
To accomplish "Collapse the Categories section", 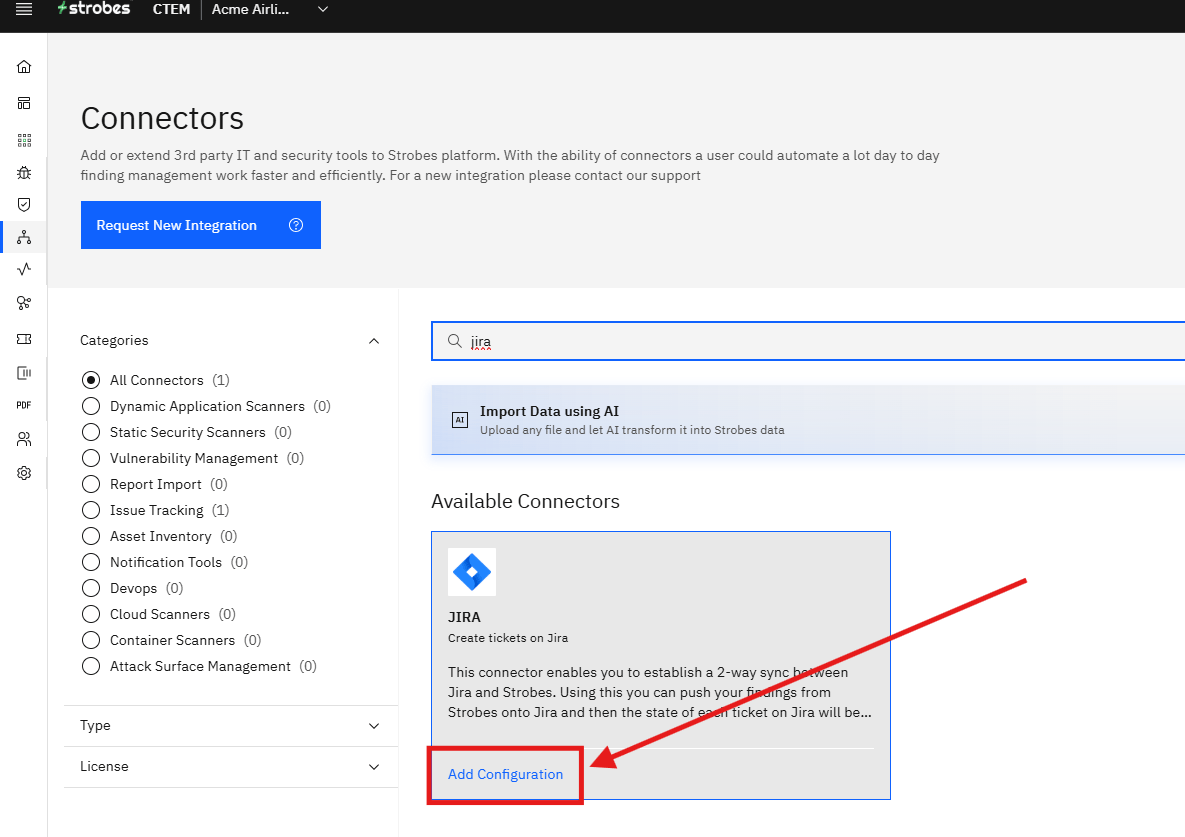I will (x=373, y=341).
